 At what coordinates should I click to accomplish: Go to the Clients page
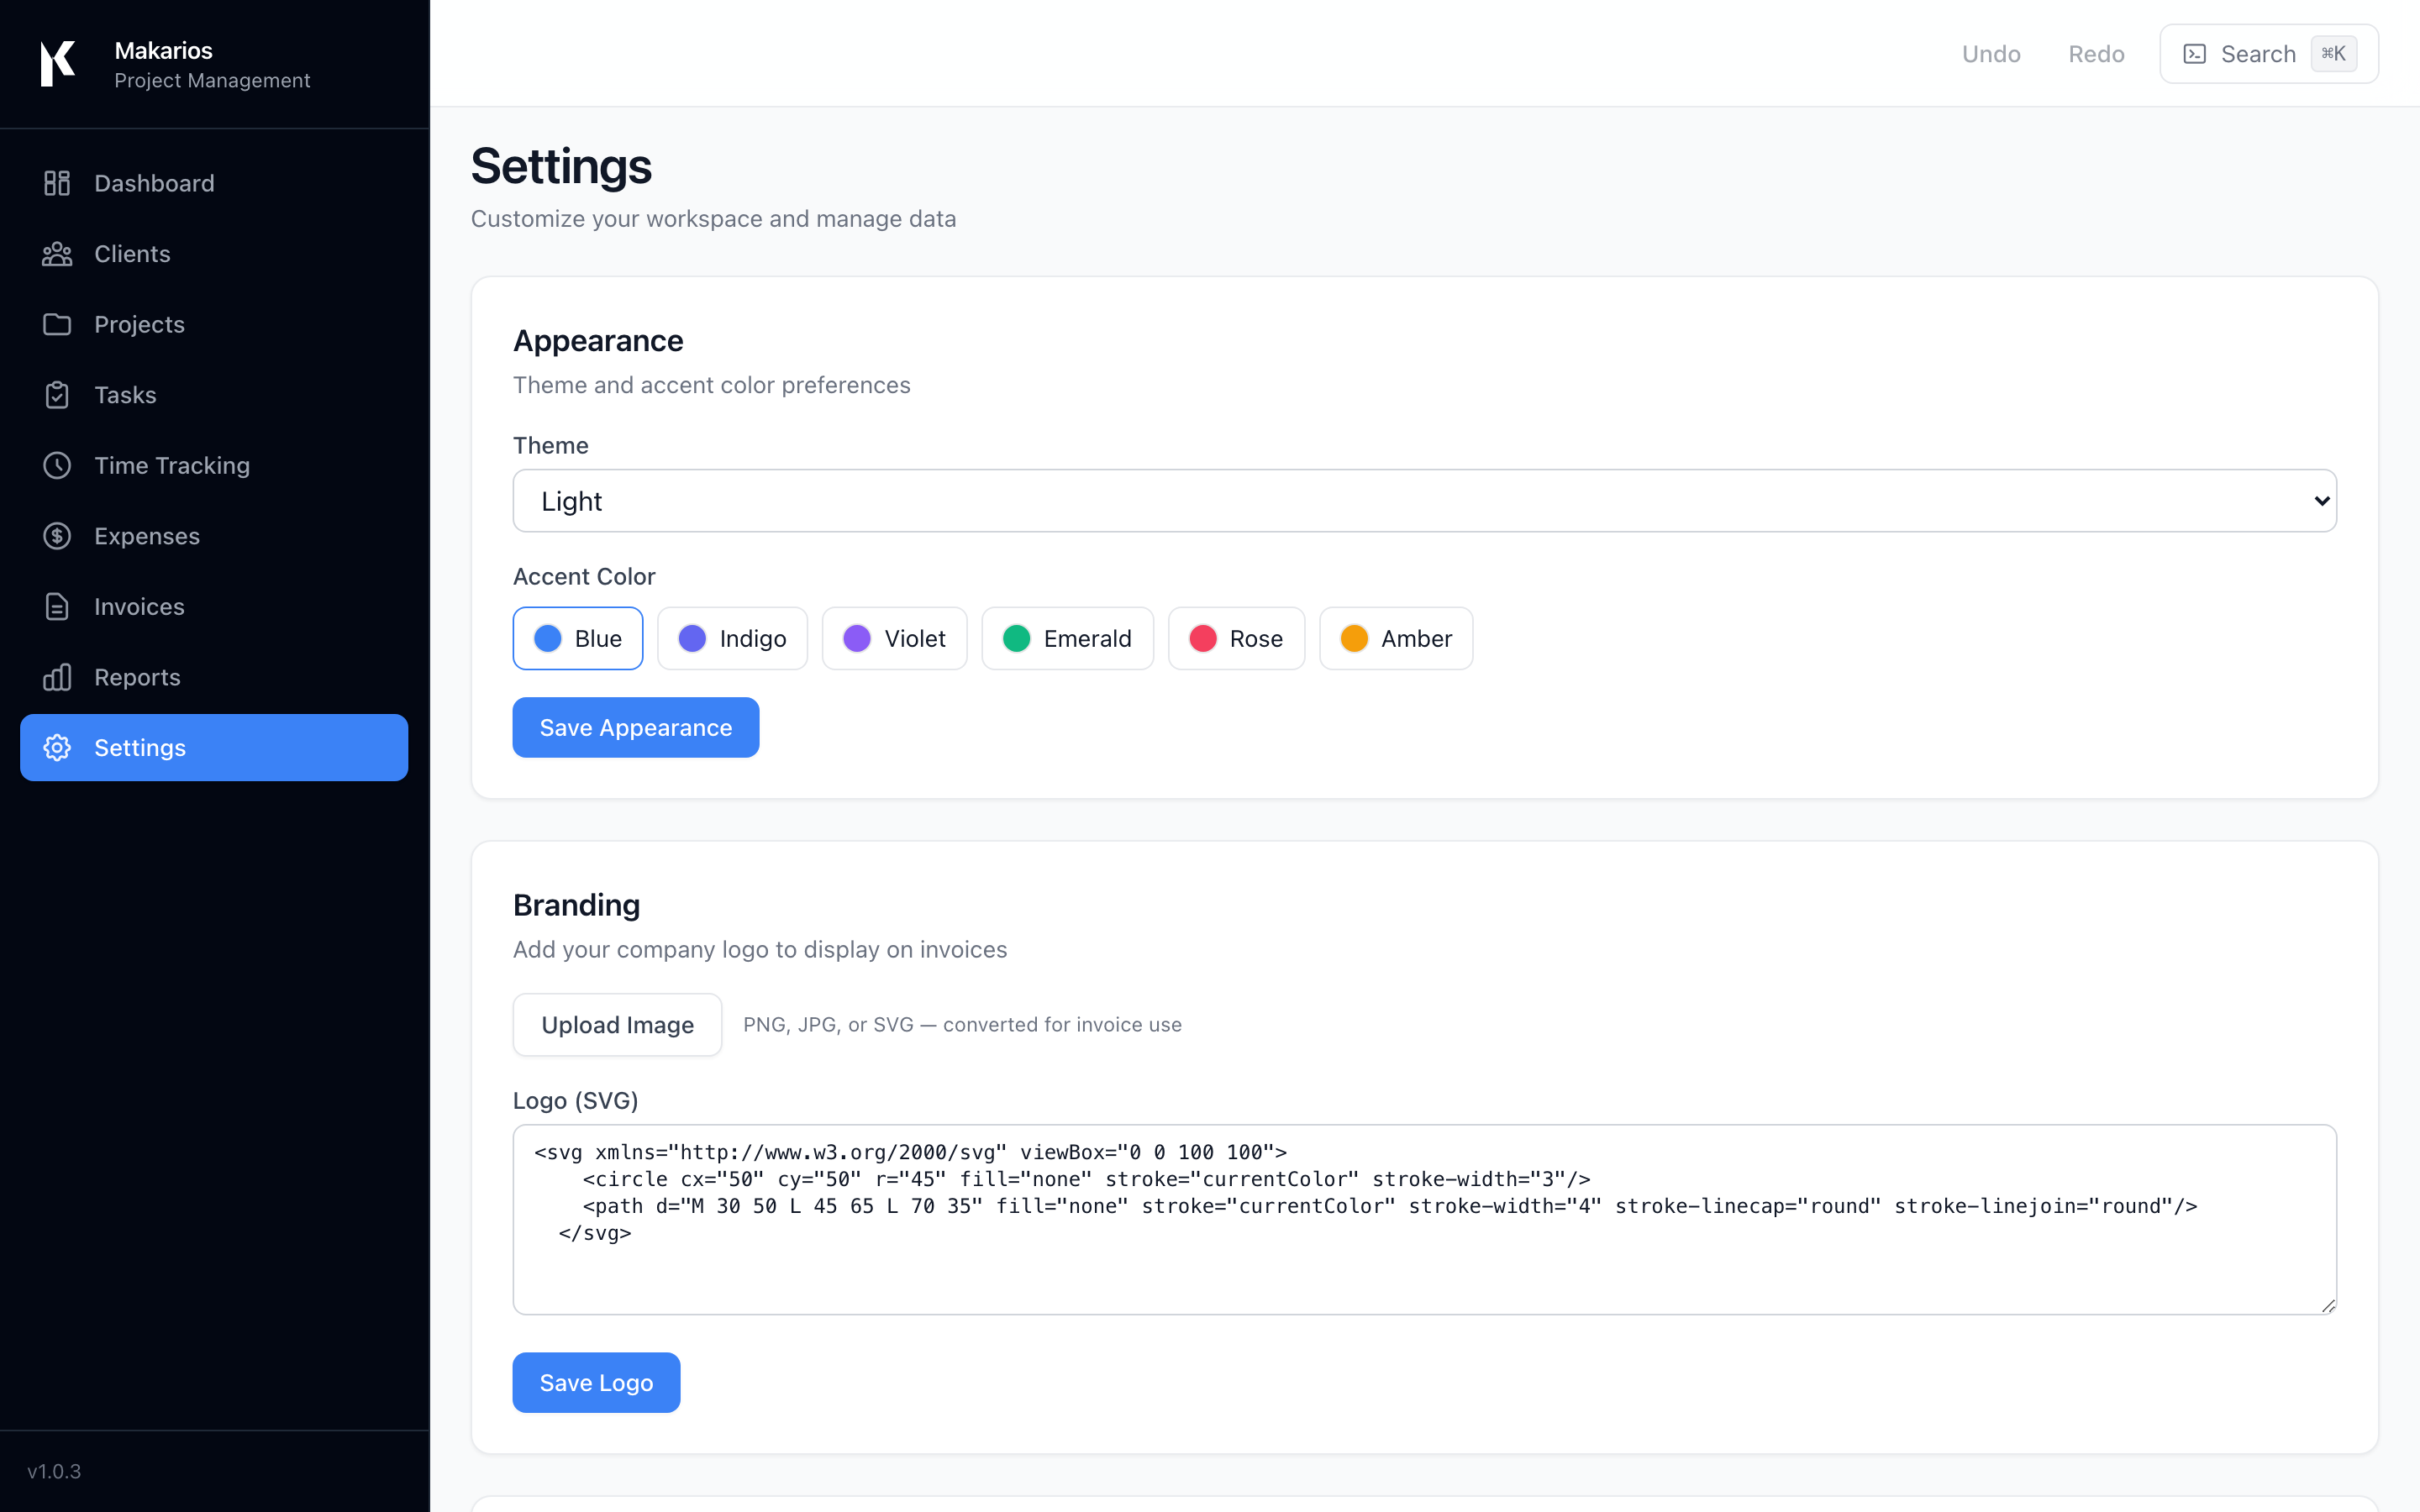tap(214, 254)
